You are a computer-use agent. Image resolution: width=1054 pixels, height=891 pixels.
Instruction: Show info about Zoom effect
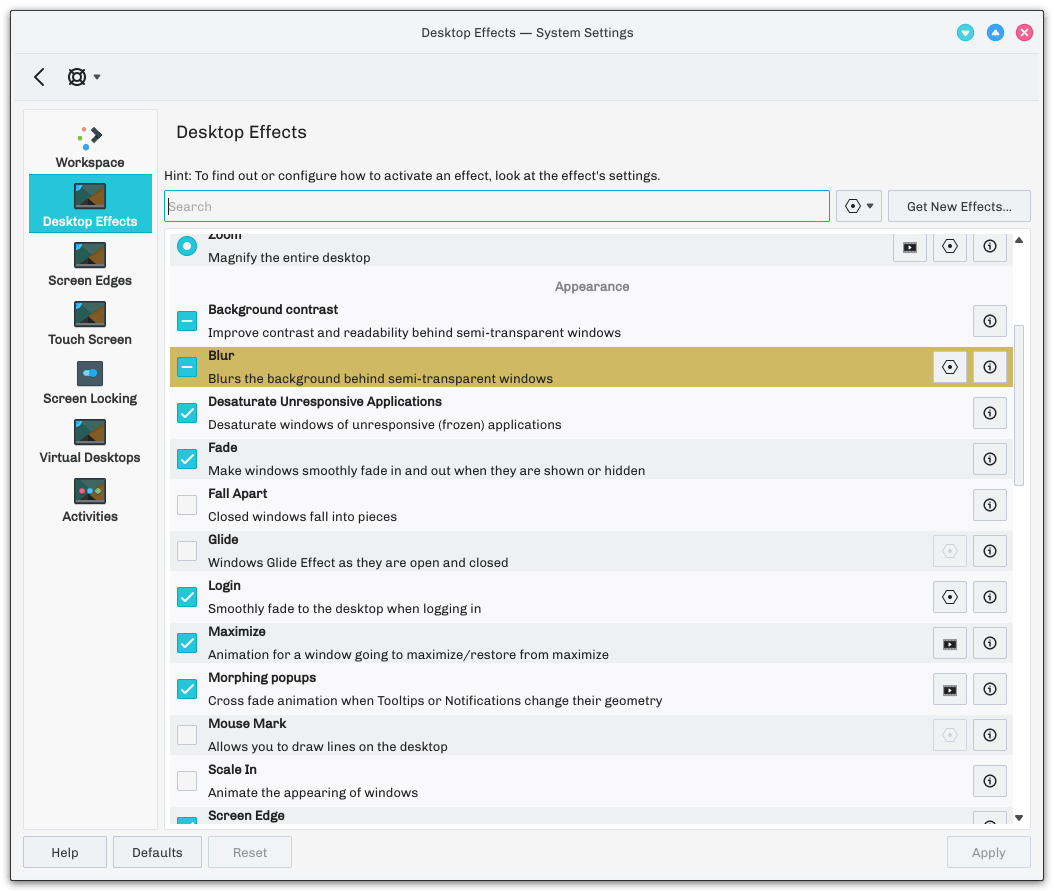click(989, 247)
